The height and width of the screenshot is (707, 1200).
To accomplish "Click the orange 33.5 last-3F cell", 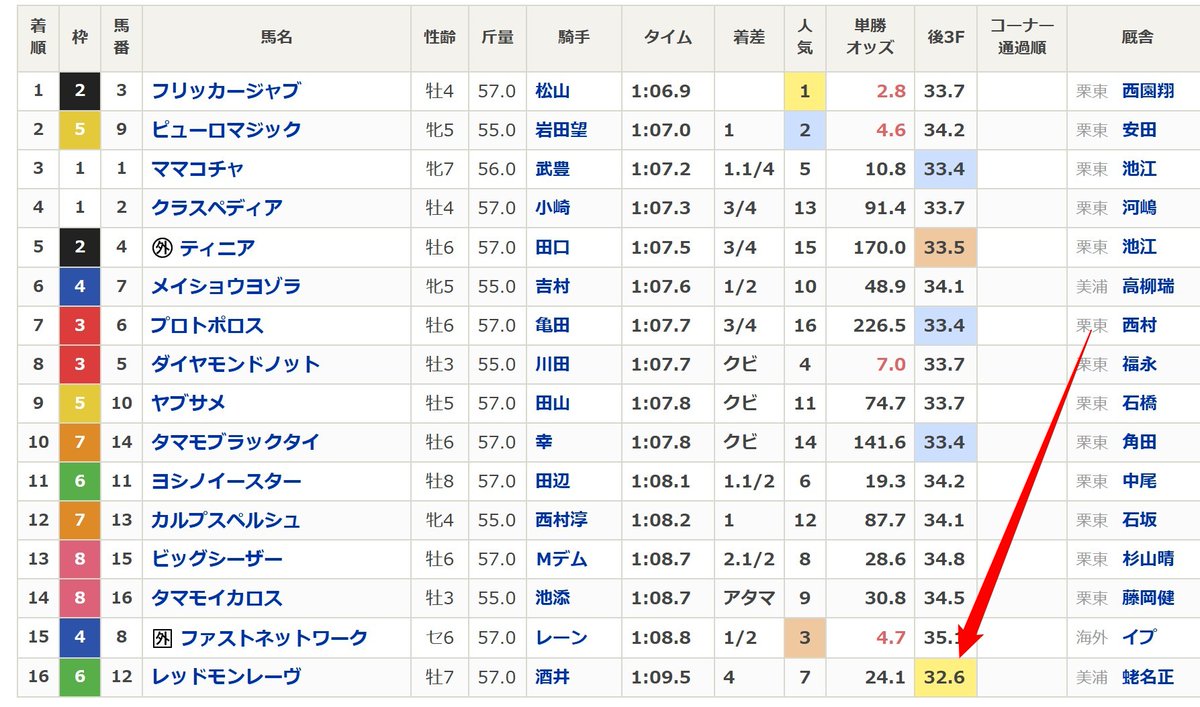I will tap(945, 247).
